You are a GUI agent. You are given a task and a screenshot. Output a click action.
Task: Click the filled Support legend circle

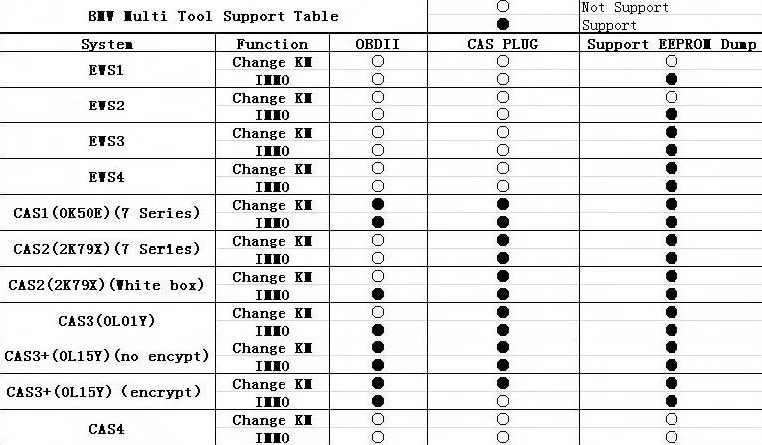click(x=503, y=24)
